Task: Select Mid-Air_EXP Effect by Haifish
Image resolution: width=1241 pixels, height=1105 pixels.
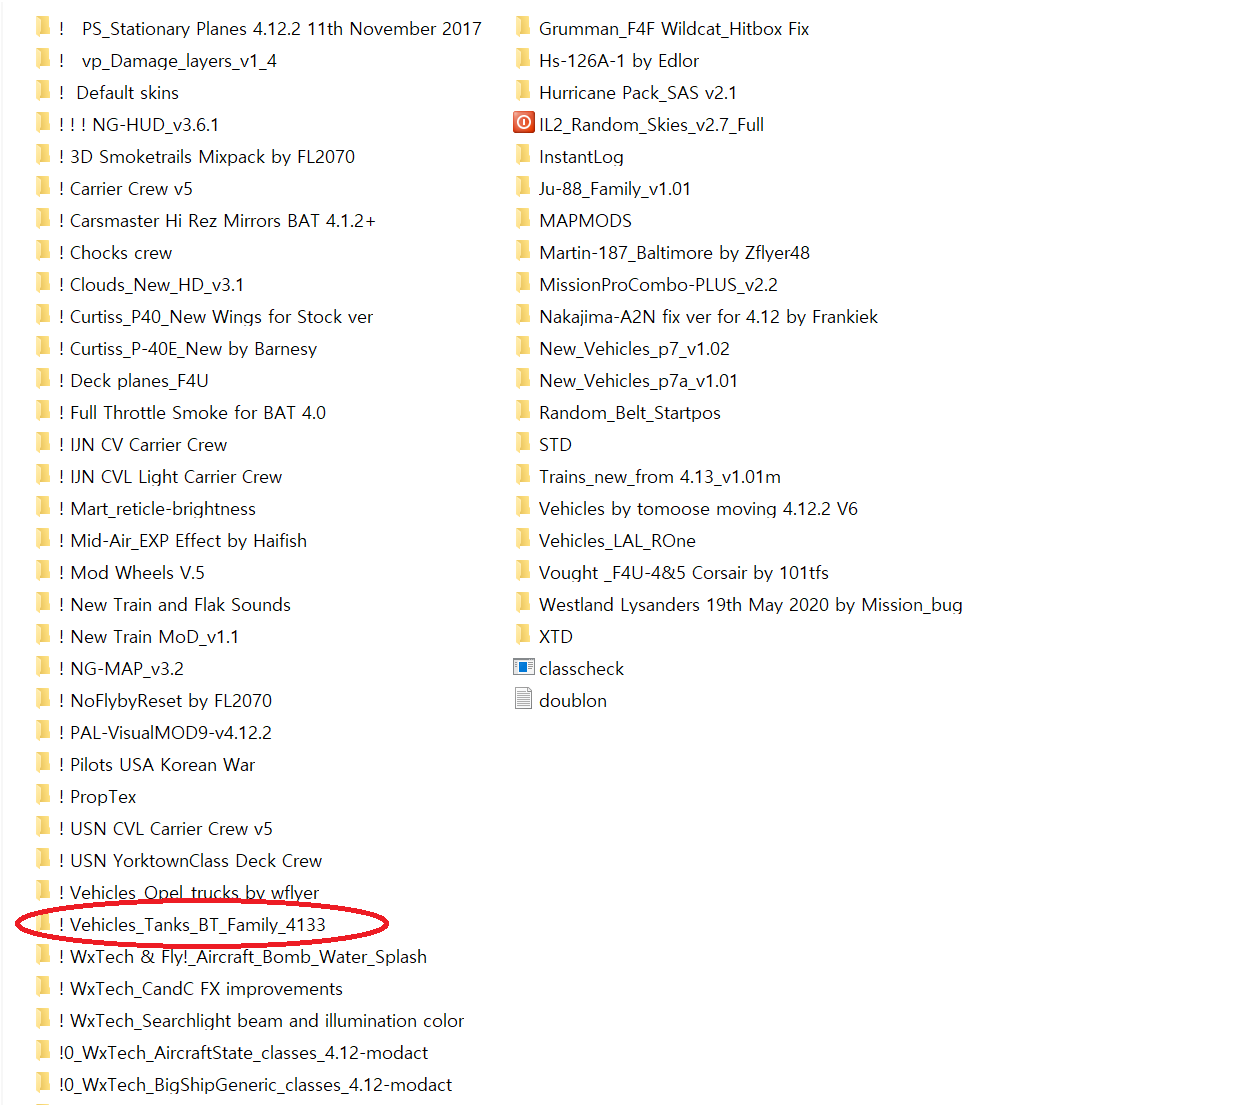Action: click(x=183, y=541)
